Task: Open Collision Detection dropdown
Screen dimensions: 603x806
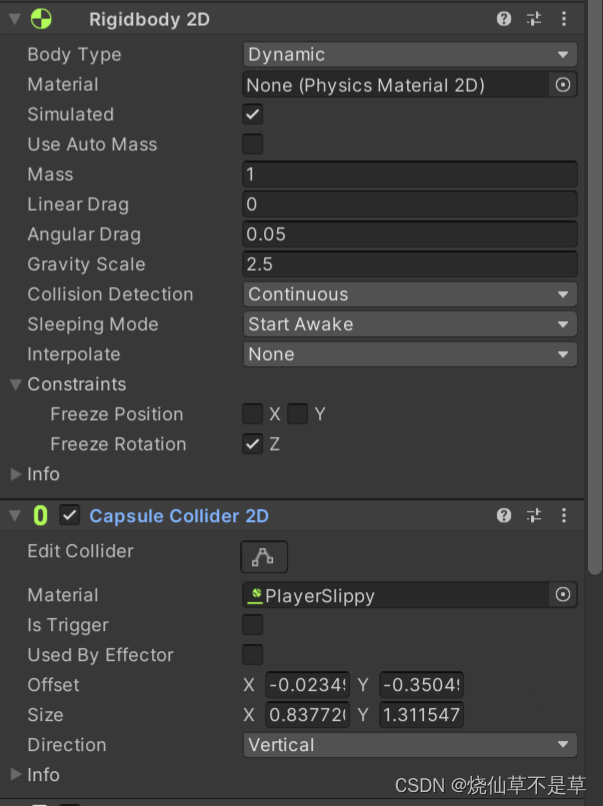Action: click(409, 295)
